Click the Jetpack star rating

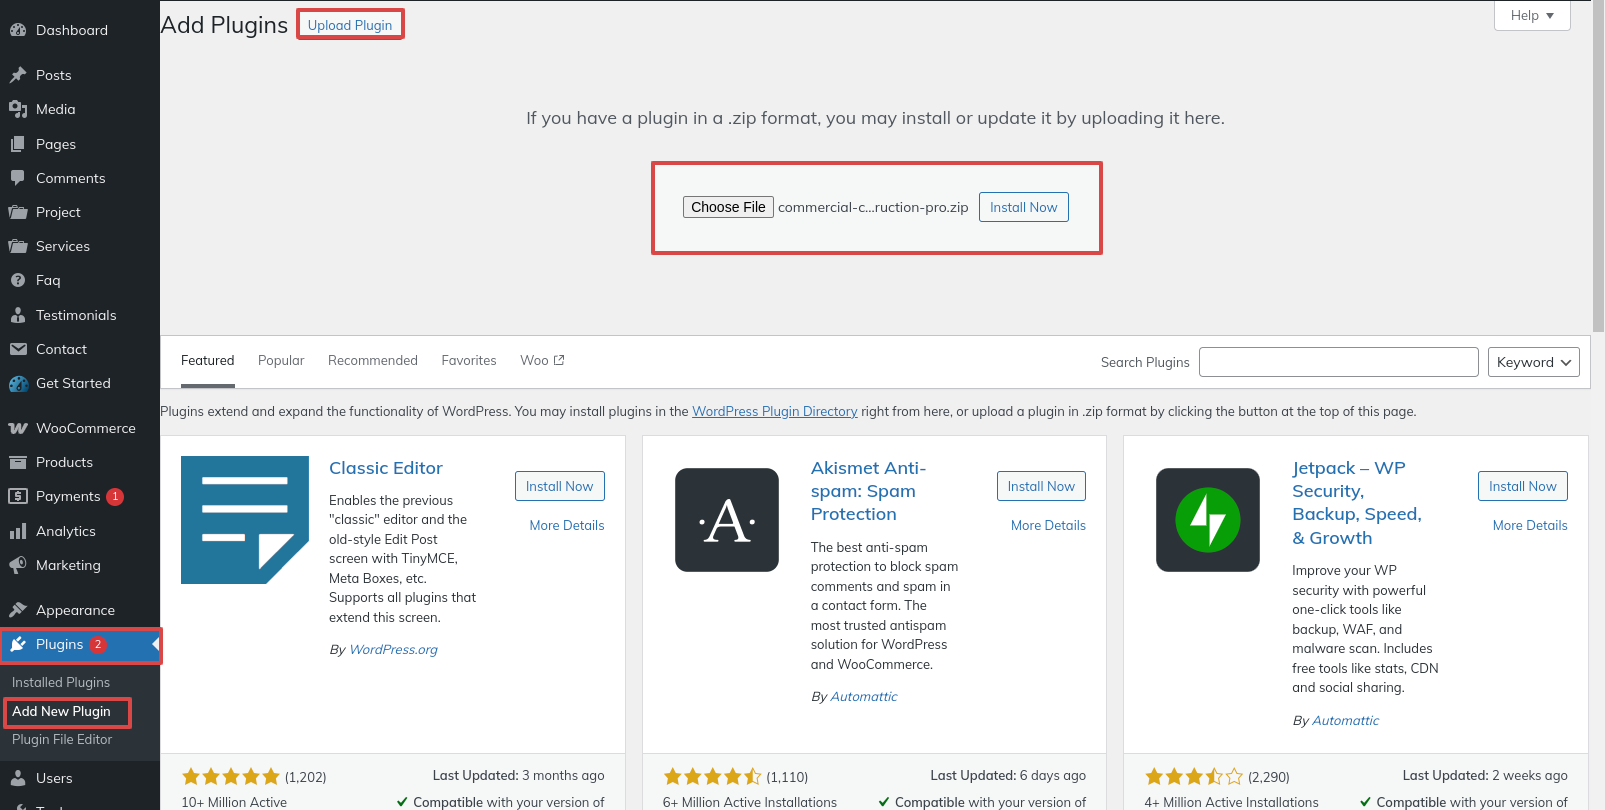coord(1194,776)
